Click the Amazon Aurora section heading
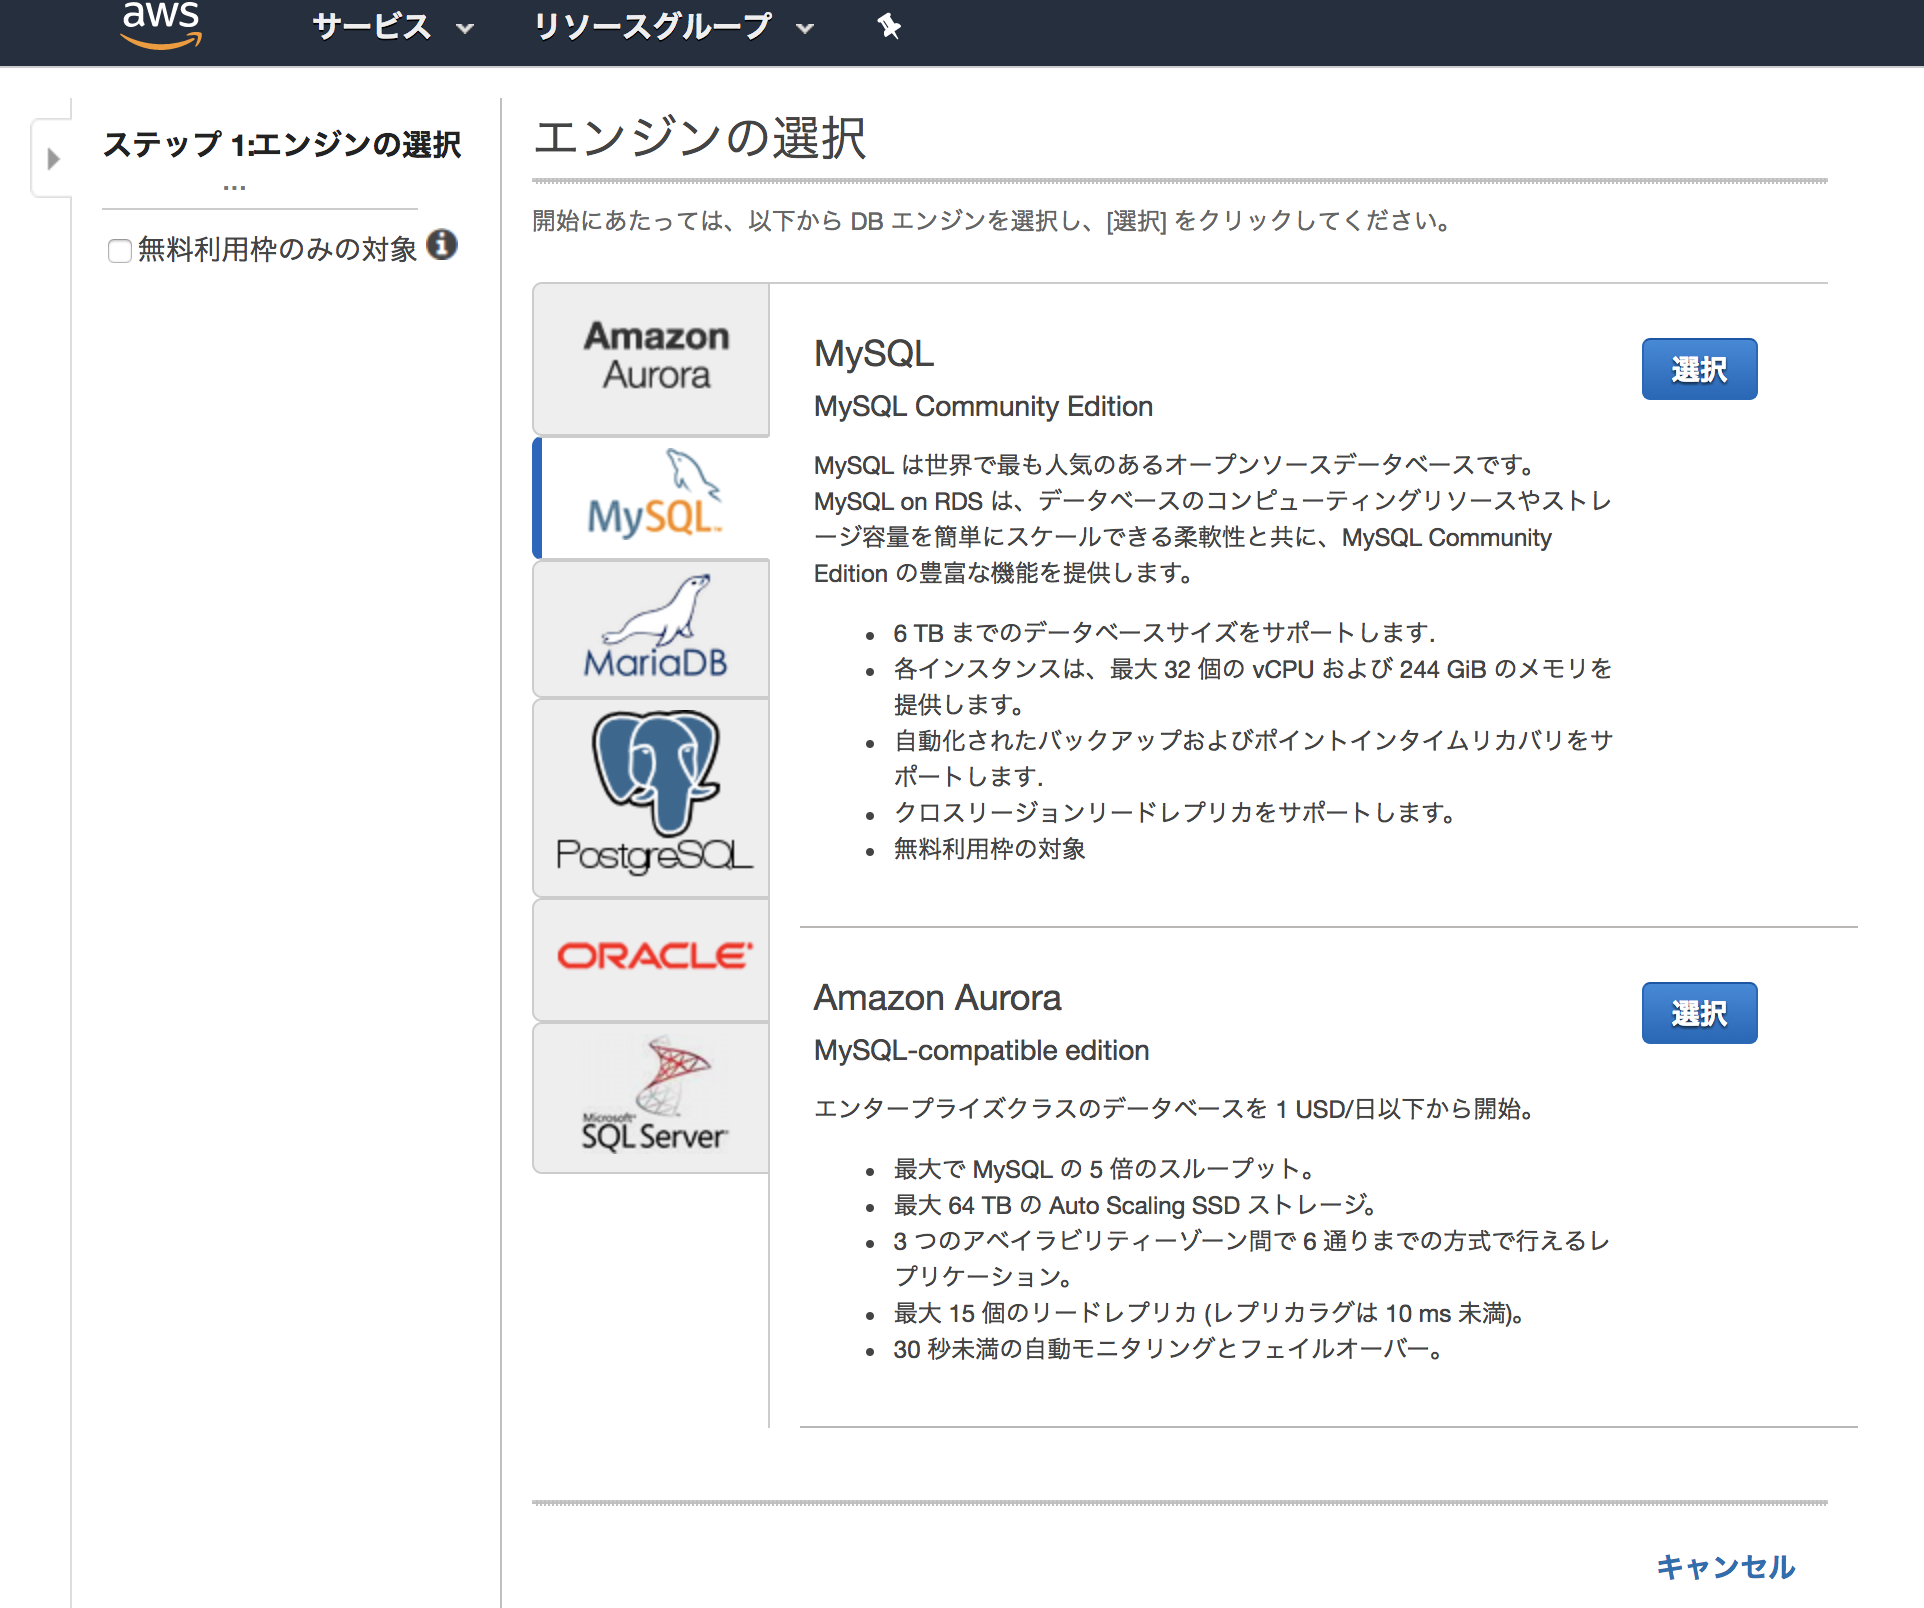1924x1608 pixels. (x=937, y=997)
